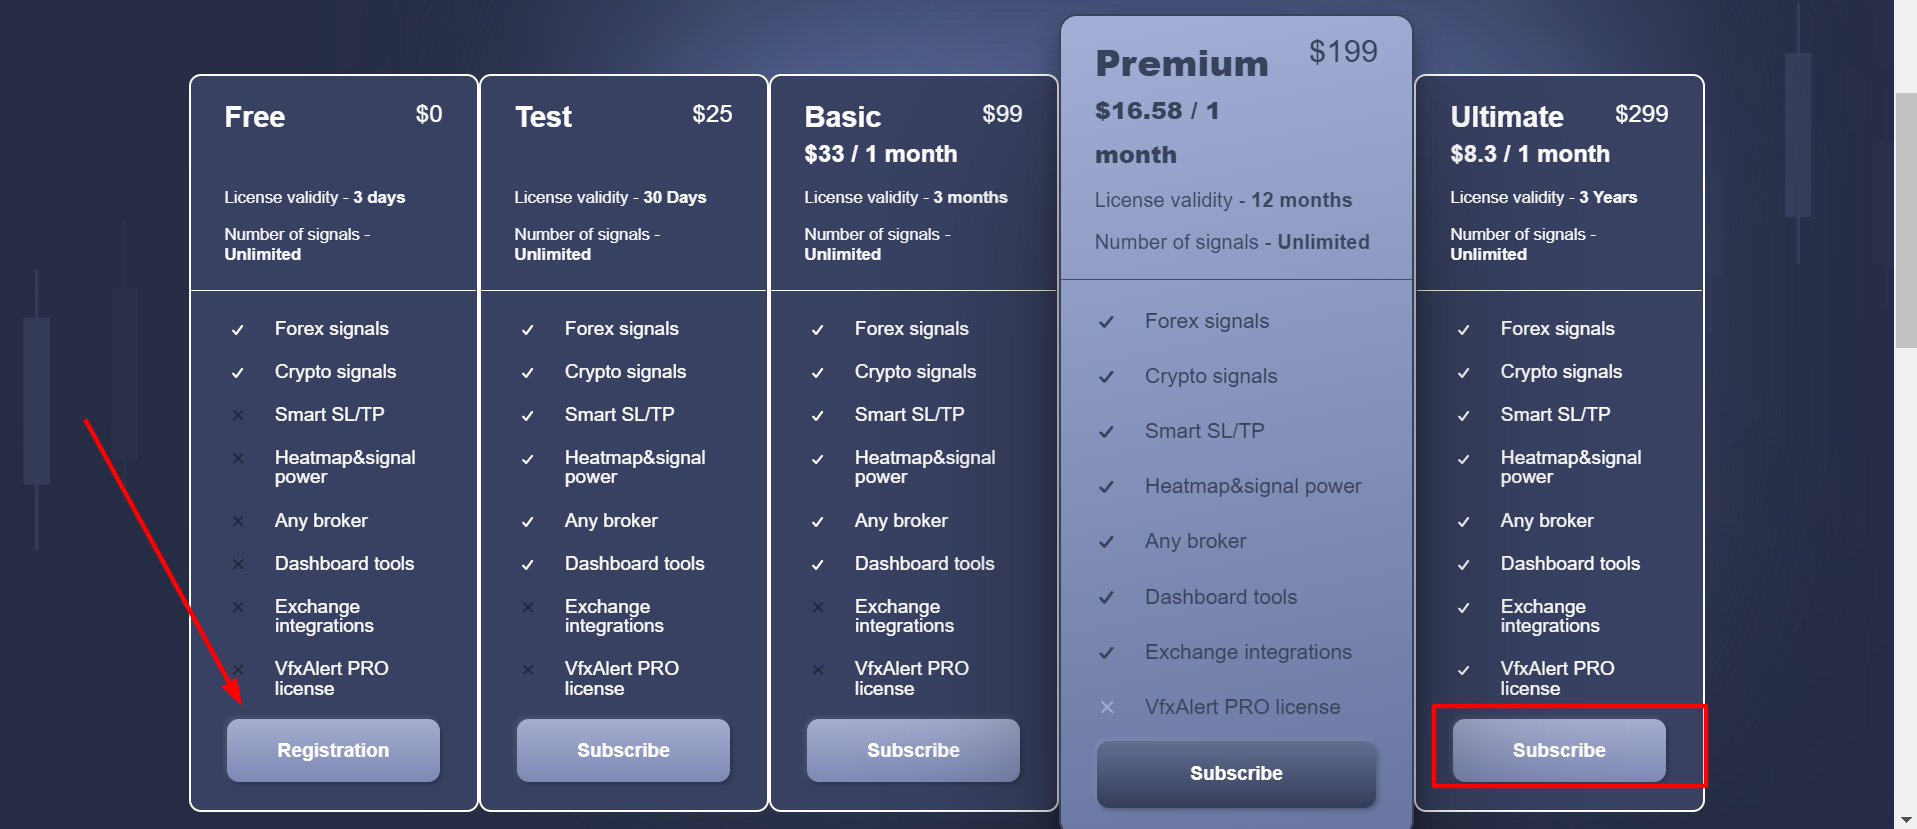The height and width of the screenshot is (829, 1917).
Task: Click the Basic plan $99 price
Action: pos(1002,114)
